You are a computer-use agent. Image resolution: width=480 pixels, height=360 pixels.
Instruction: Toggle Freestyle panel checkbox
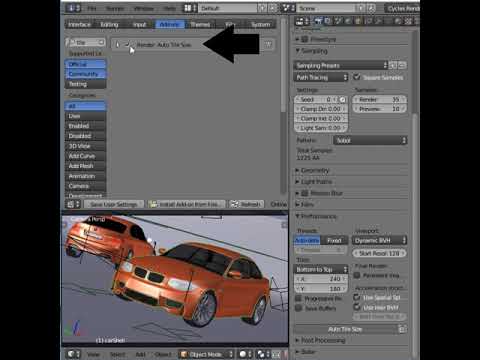click(x=305, y=39)
